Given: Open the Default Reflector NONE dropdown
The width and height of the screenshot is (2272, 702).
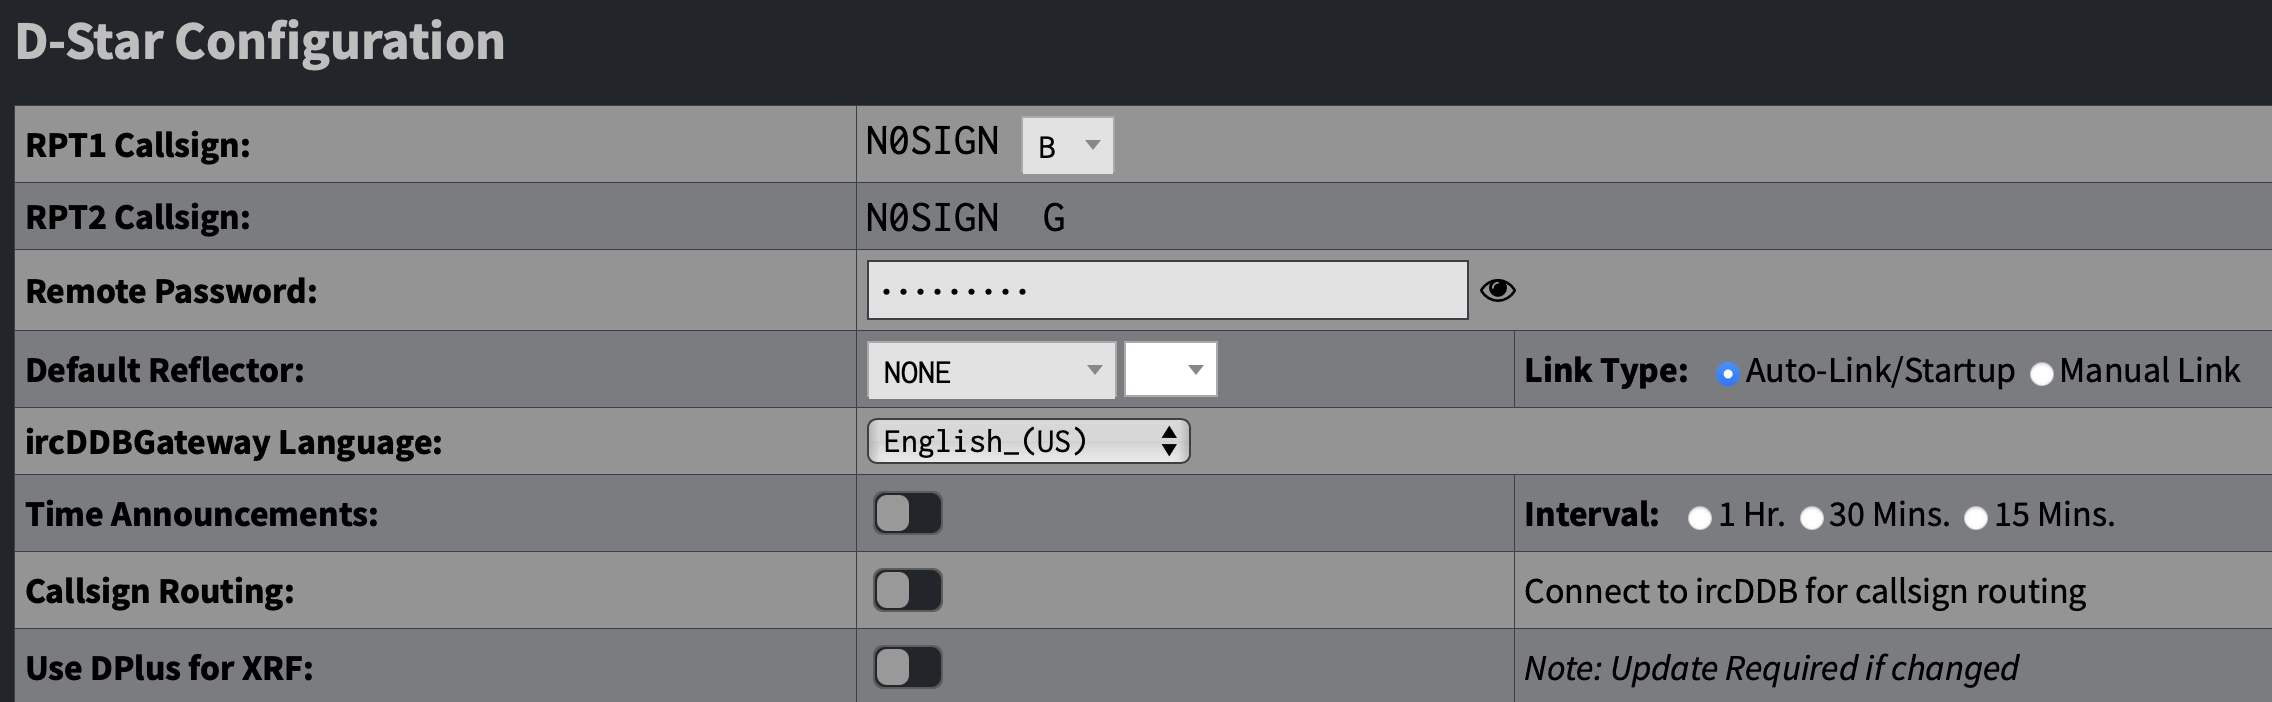Looking at the screenshot, I should click(991, 370).
